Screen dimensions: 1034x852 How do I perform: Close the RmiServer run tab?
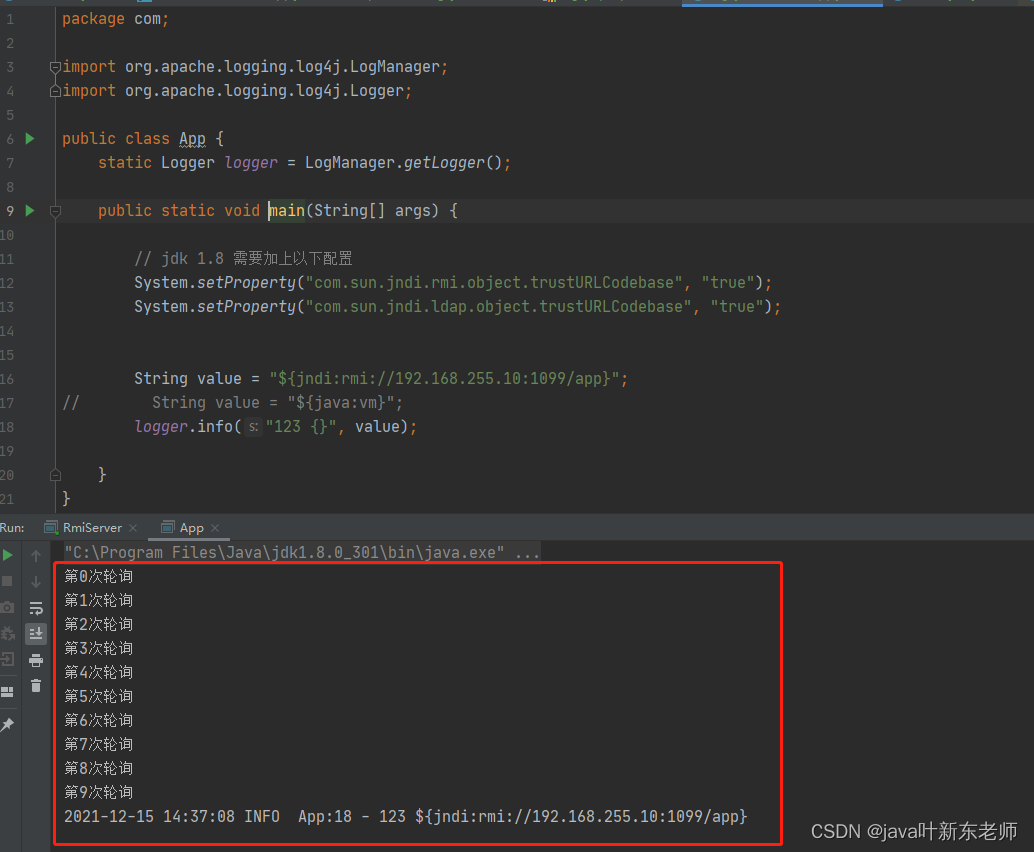pos(133,528)
